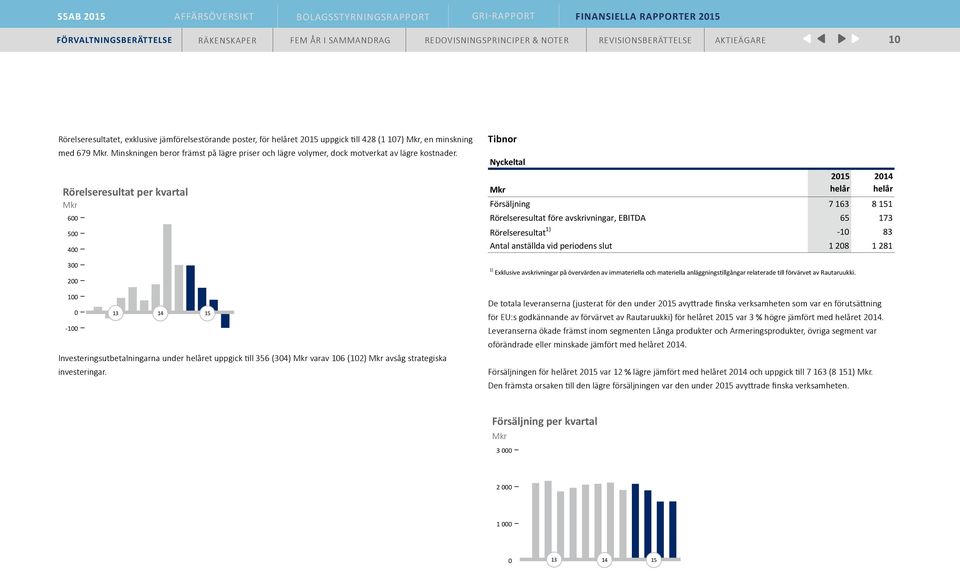
Task: Select EBITDA value 173
Action: (885, 218)
